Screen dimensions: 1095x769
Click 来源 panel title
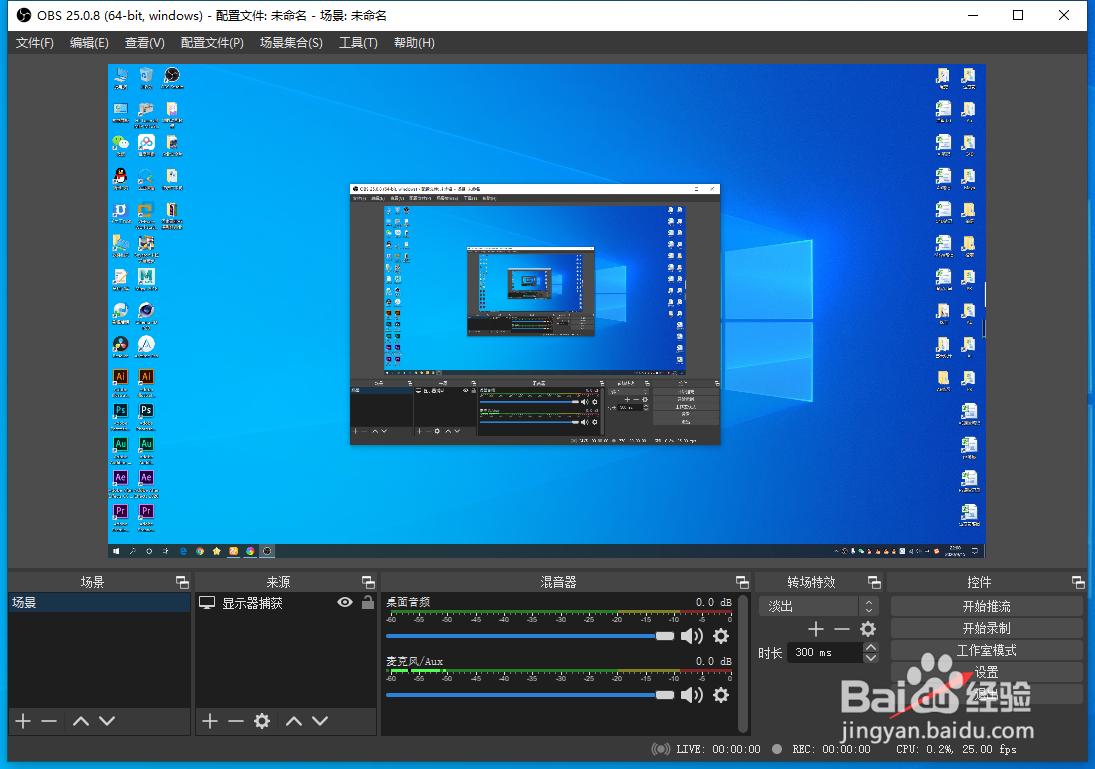278,582
